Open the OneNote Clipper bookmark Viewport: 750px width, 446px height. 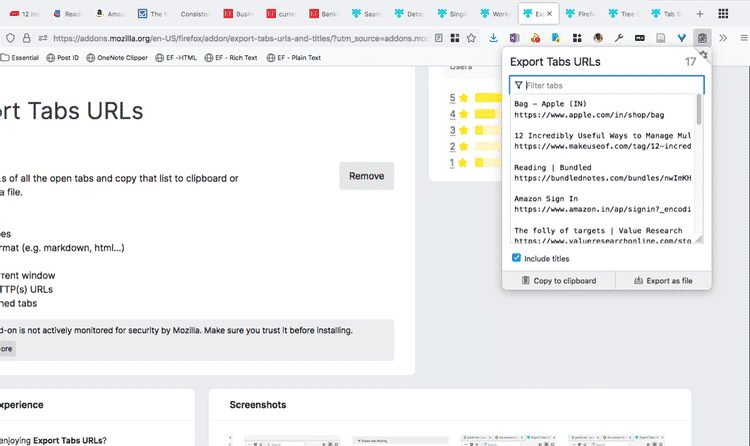click(x=117, y=58)
